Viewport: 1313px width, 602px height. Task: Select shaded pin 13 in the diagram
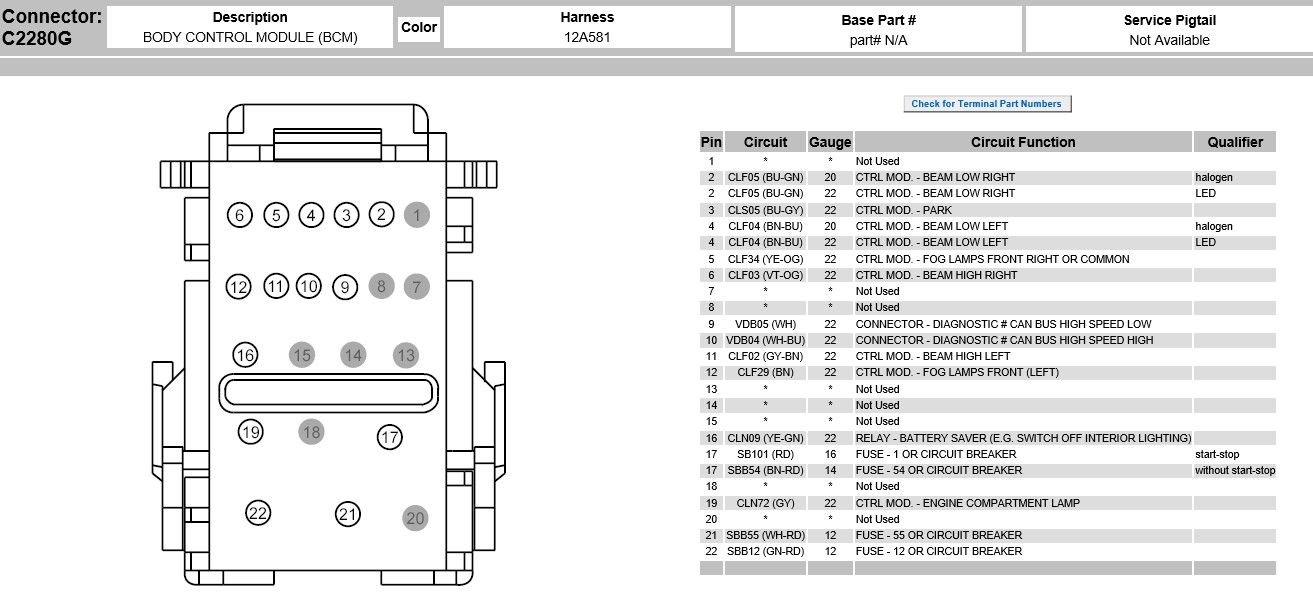pyautogui.click(x=406, y=353)
